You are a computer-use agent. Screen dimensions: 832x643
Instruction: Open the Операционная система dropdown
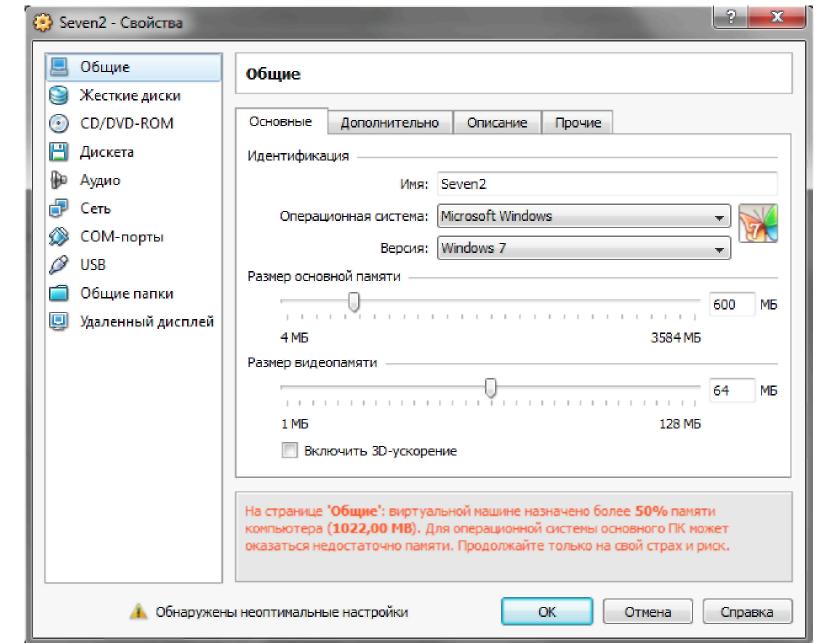(x=584, y=216)
